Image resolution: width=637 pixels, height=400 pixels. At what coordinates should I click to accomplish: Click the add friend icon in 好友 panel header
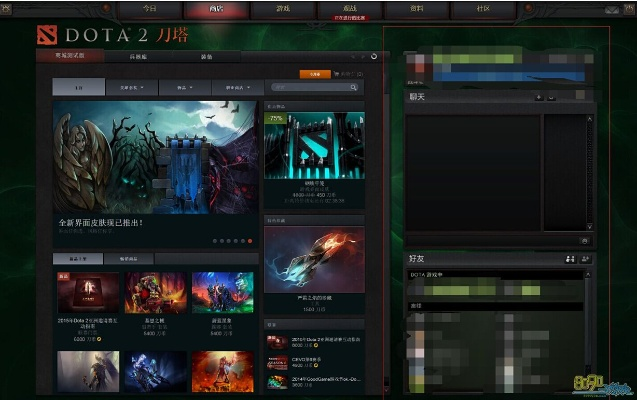[x=585, y=259]
